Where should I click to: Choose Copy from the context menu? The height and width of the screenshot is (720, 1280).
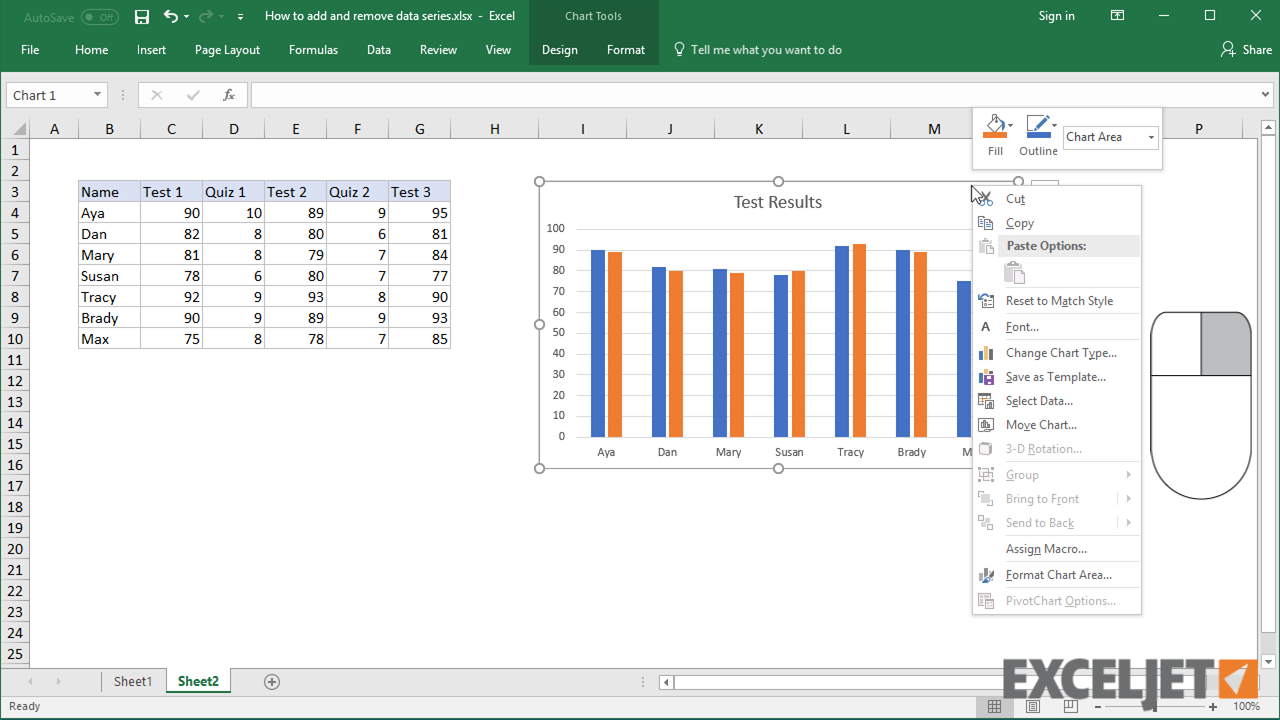[1057, 223]
